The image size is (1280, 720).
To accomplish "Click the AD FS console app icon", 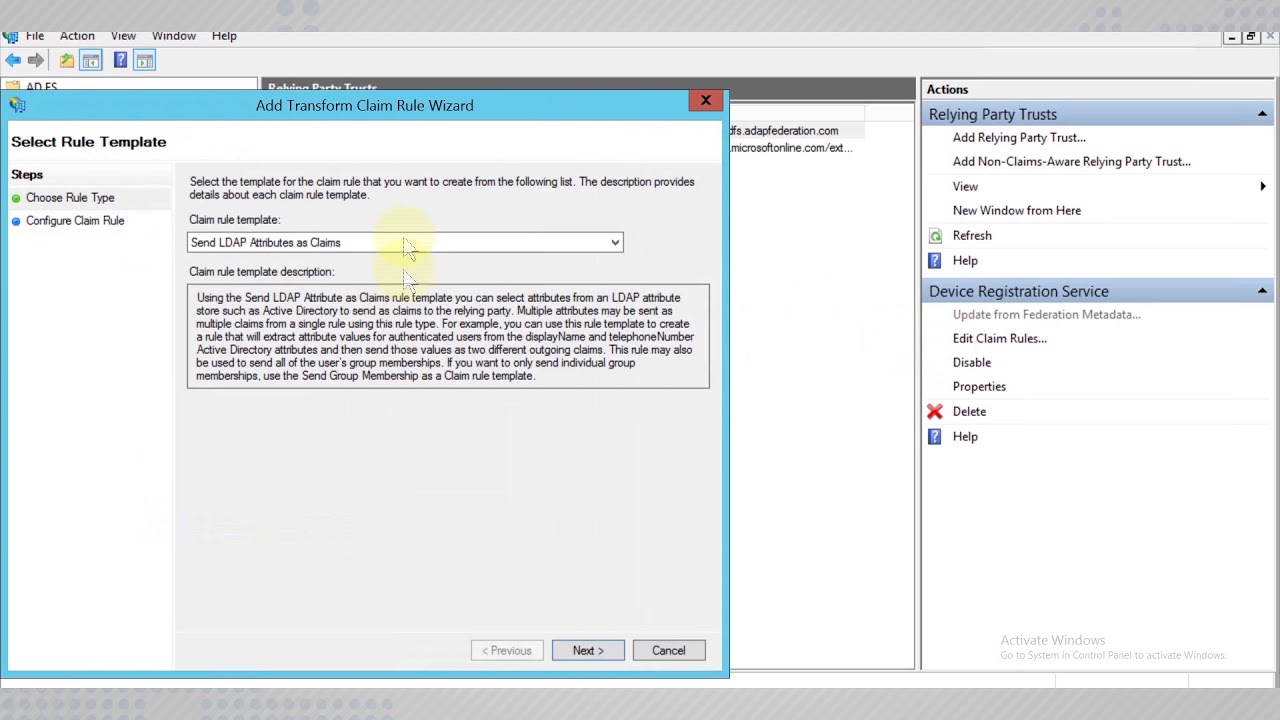I will [9, 36].
